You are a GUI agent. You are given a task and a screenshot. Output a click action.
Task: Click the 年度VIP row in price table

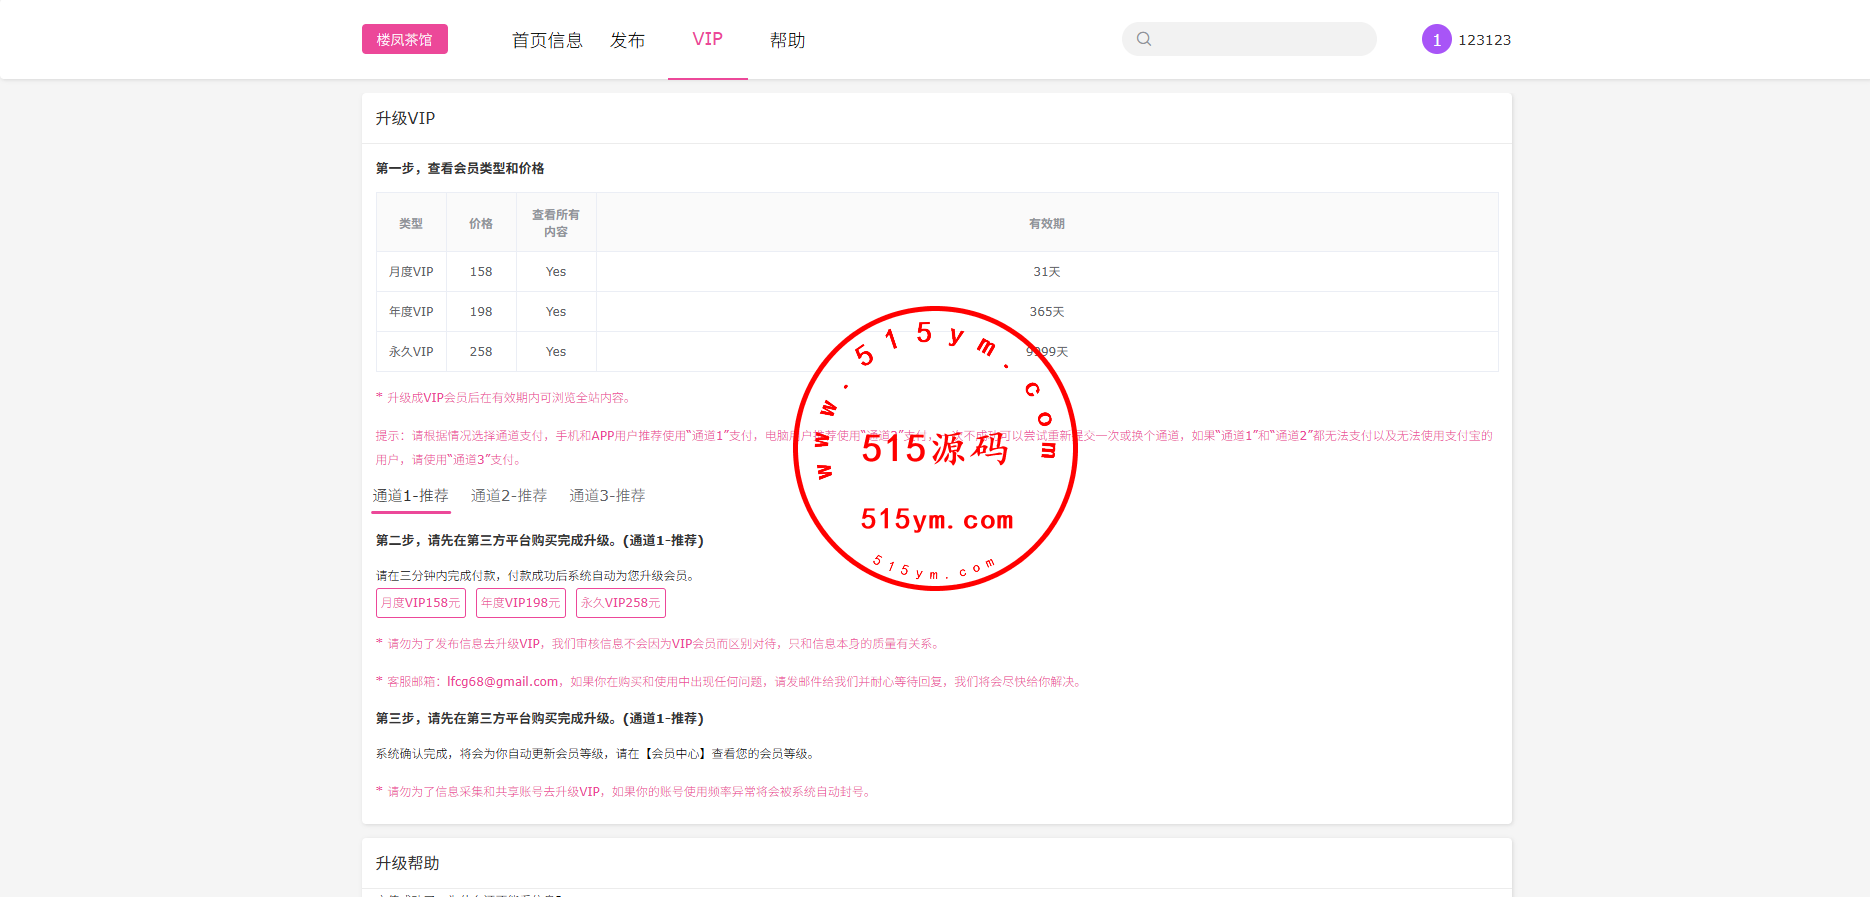[x=411, y=312]
